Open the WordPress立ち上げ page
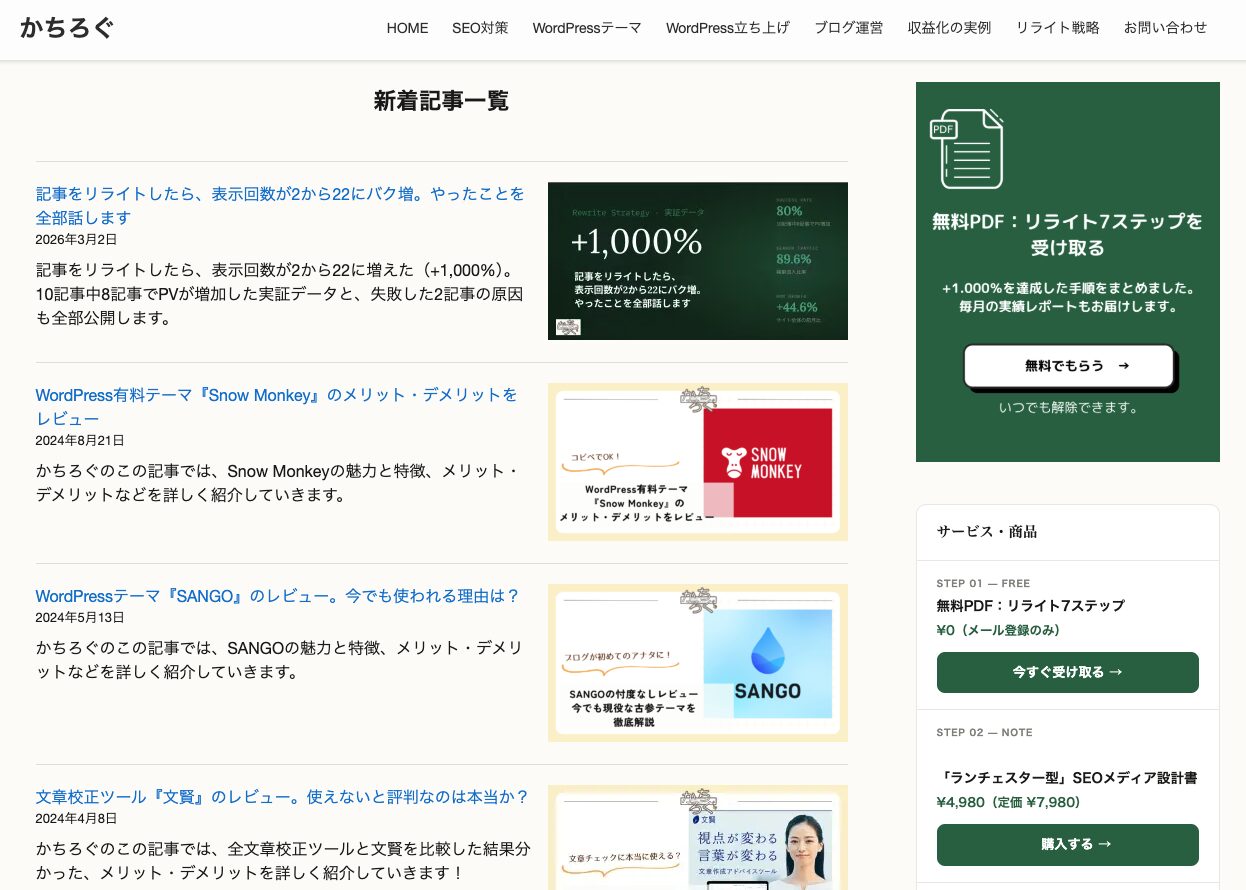 (x=727, y=28)
